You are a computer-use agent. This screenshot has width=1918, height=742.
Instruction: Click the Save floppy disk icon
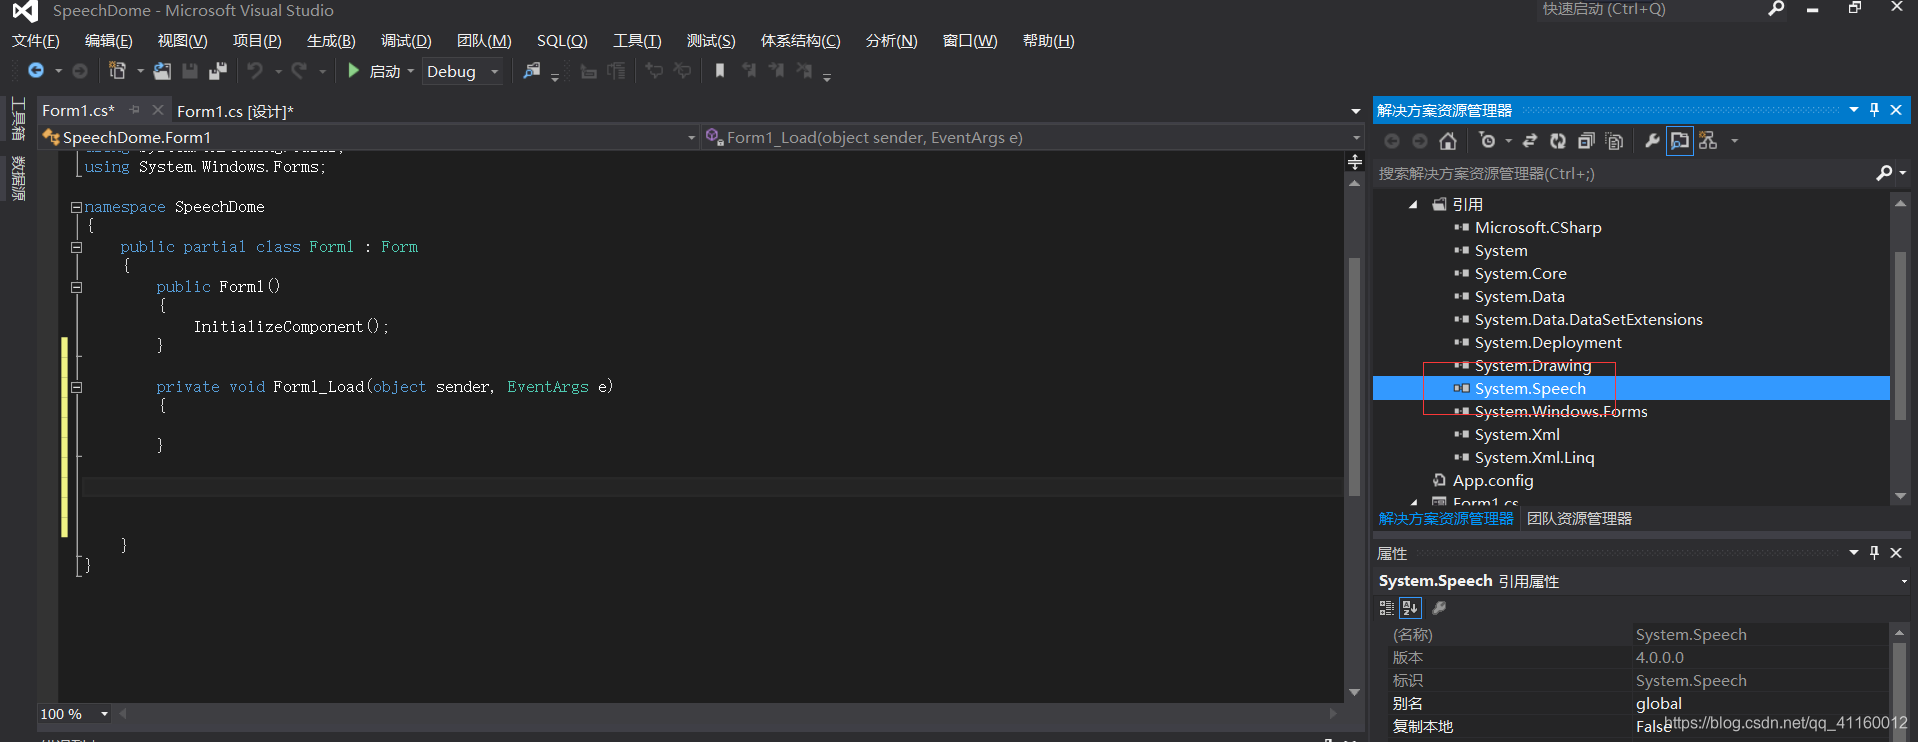coord(189,71)
